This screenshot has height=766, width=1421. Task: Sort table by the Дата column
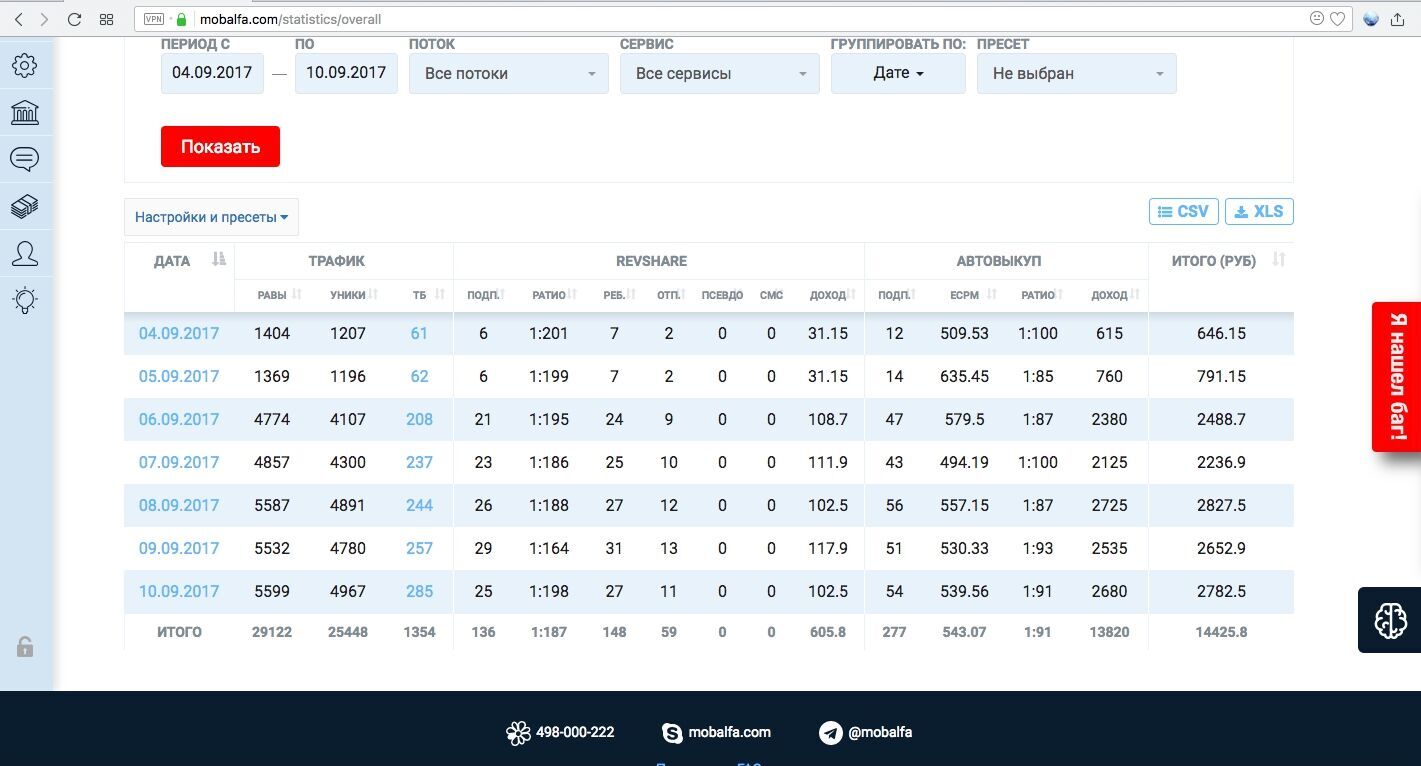(218, 260)
